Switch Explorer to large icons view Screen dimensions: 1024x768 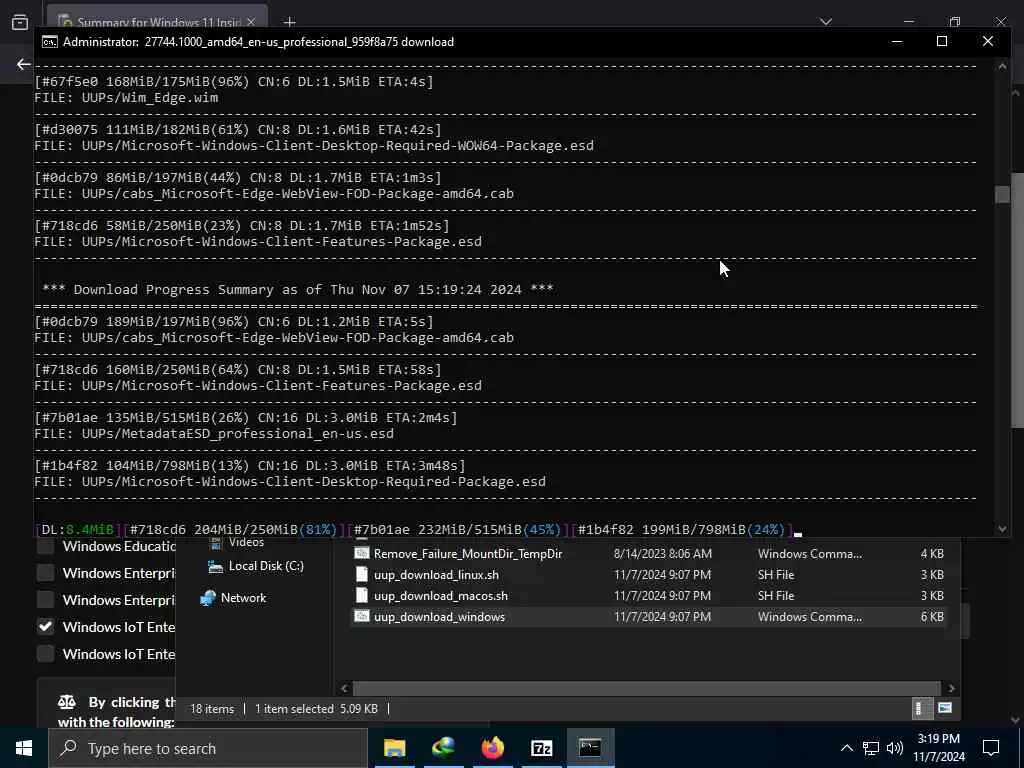coord(944,709)
